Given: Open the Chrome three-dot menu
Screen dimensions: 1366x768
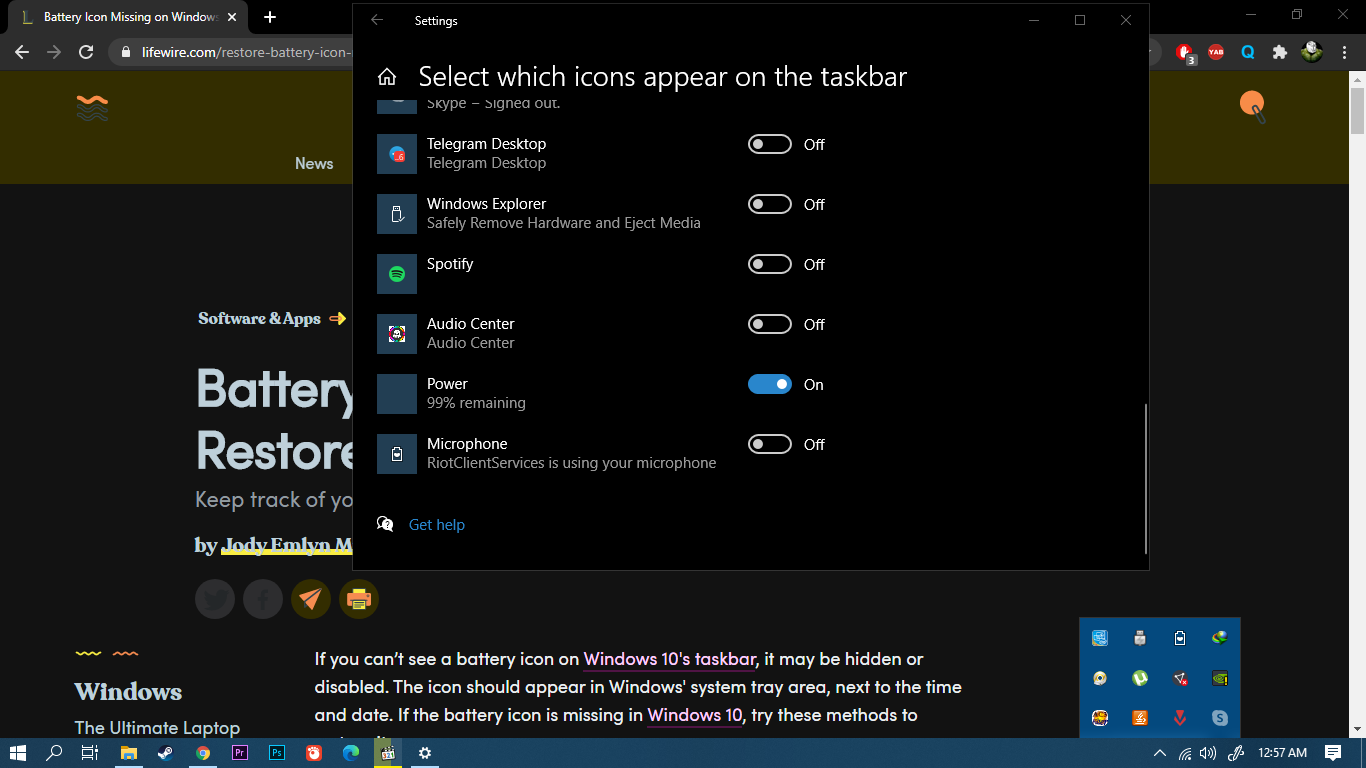Looking at the screenshot, I should click(1345, 52).
